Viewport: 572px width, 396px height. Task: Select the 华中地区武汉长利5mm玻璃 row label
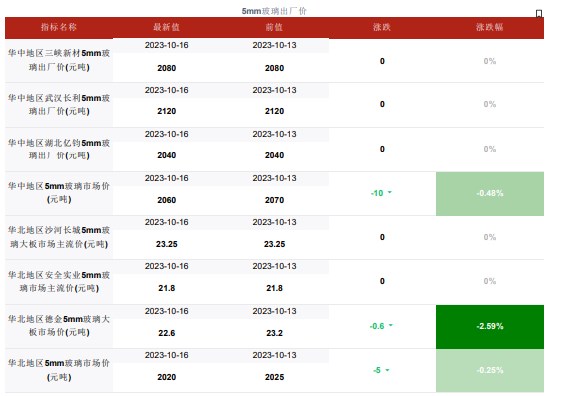pos(59,105)
